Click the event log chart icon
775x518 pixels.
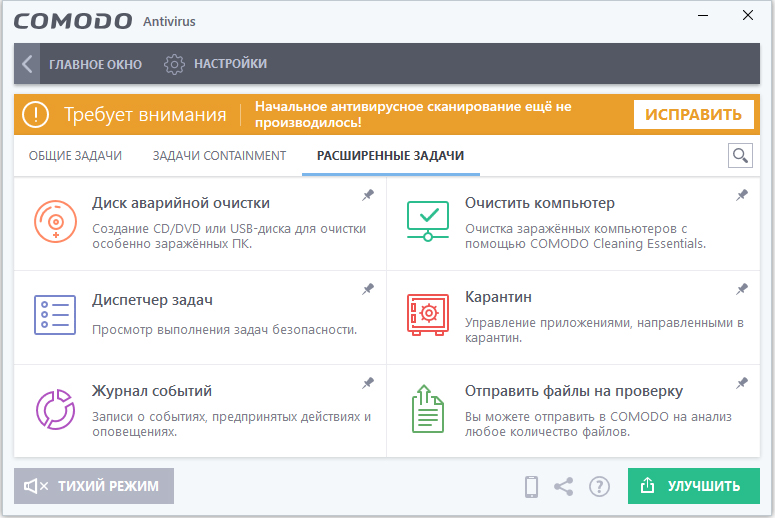[55, 409]
